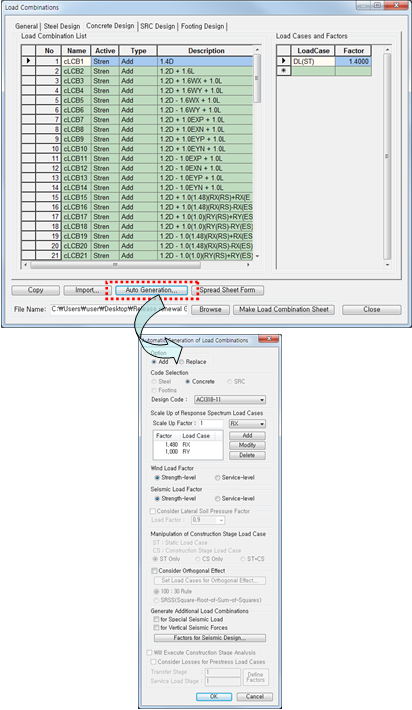Click the horizontal scrollbar of the combination list
Viewport: 412px width, 710px height.
coord(137,264)
